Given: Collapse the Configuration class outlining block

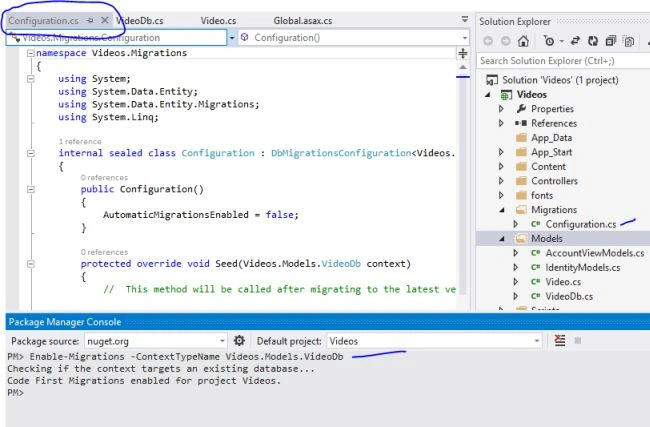Looking at the screenshot, I should (x=30, y=153).
